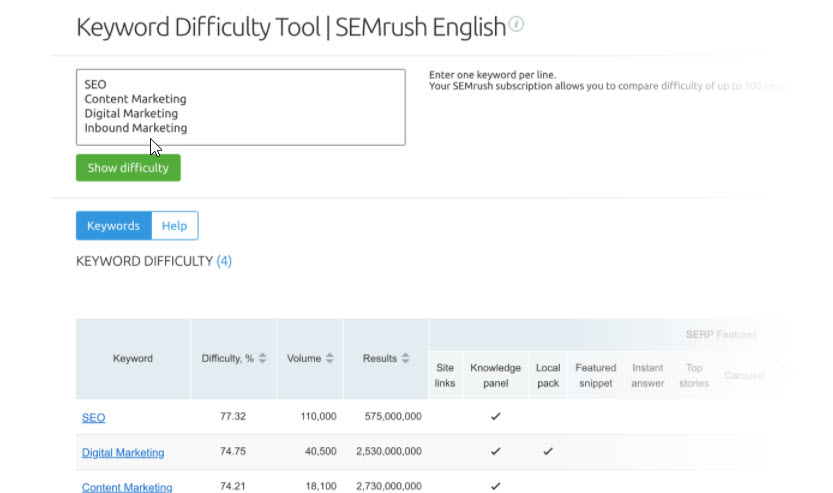Click the Top stories column header
Screen dimensions: 833x493
pyautogui.click(x=694, y=375)
